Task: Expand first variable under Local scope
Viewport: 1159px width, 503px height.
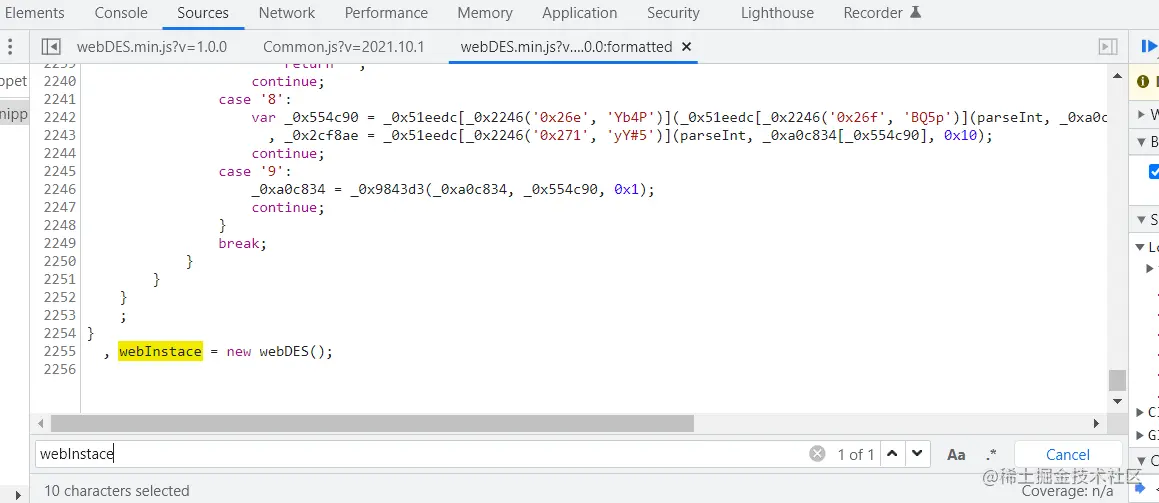Action: (1150, 267)
